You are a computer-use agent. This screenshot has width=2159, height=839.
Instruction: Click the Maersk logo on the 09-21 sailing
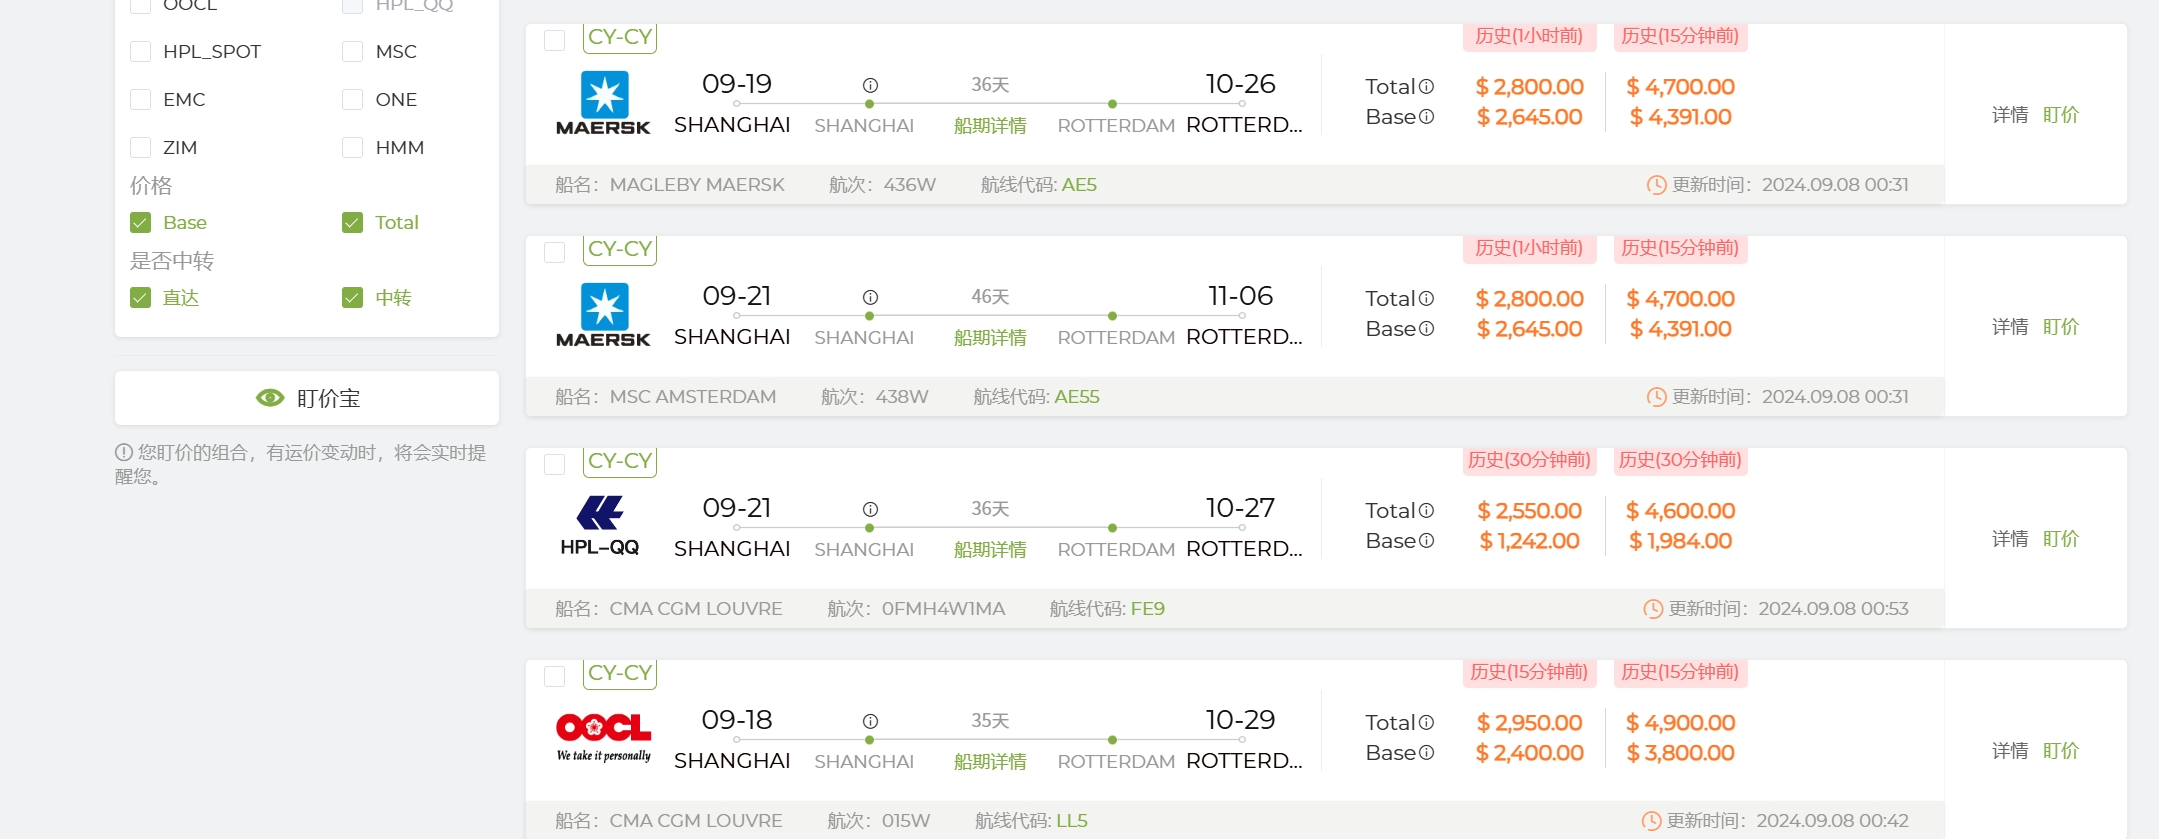pyautogui.click(x=603, y=315)
